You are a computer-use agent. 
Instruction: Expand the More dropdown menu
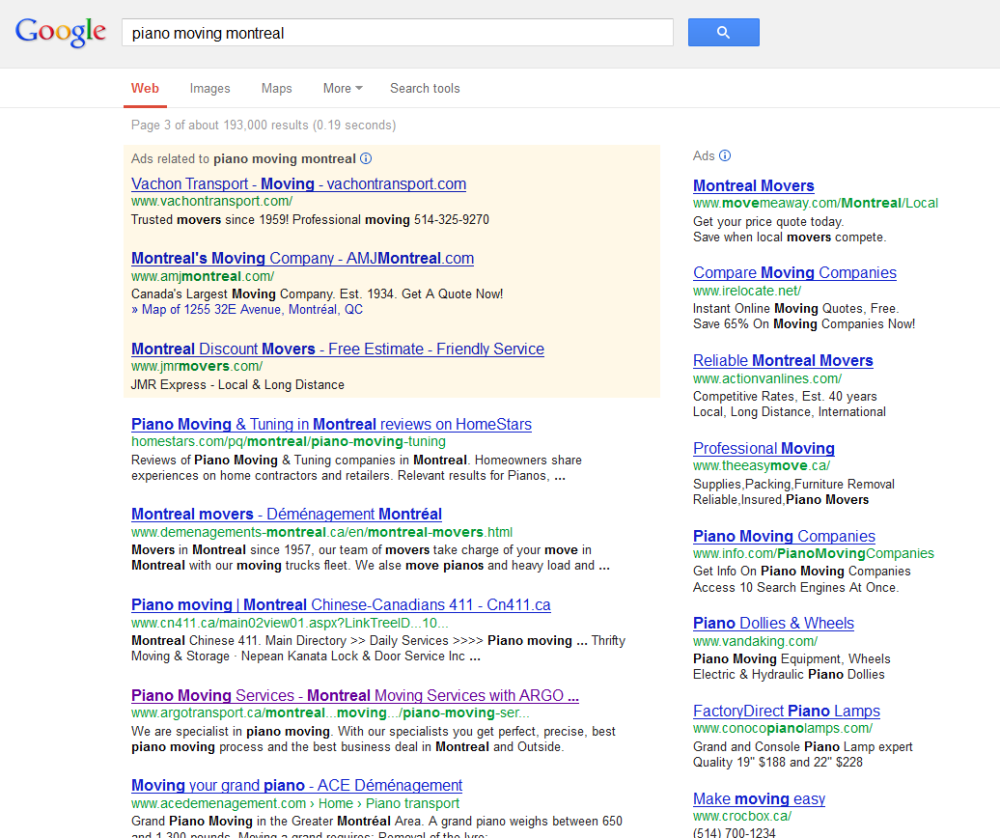click(342, 88)
